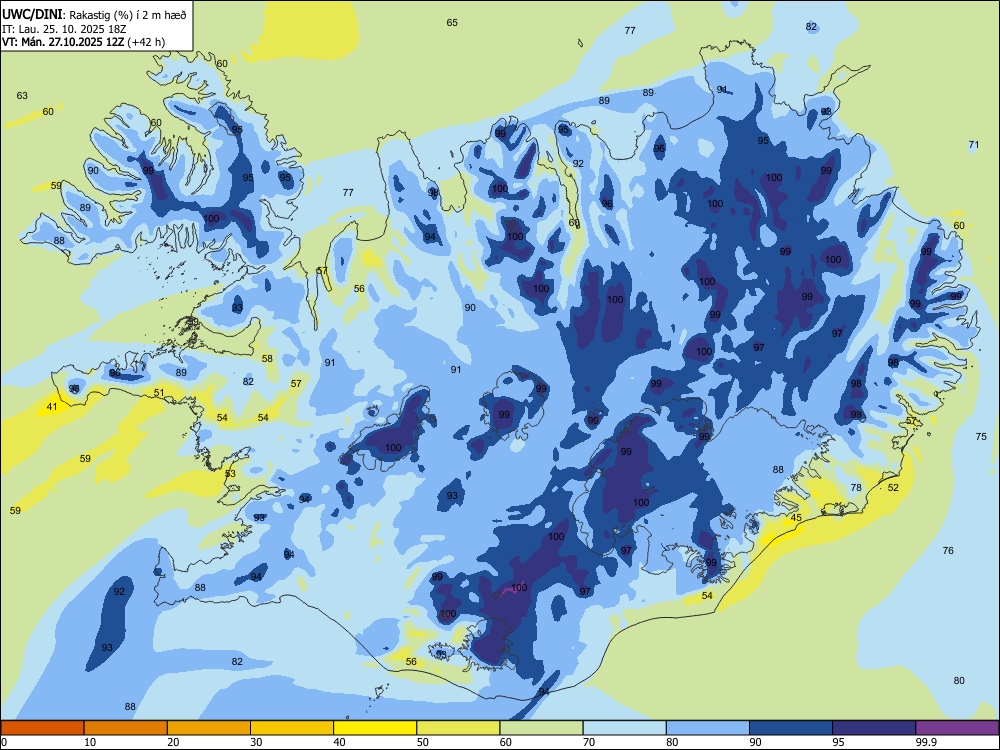Screen dimensions: 1000x750
Task: Click the legend tick label '40'
Action: pyautogui.click(x=339, y=742)
